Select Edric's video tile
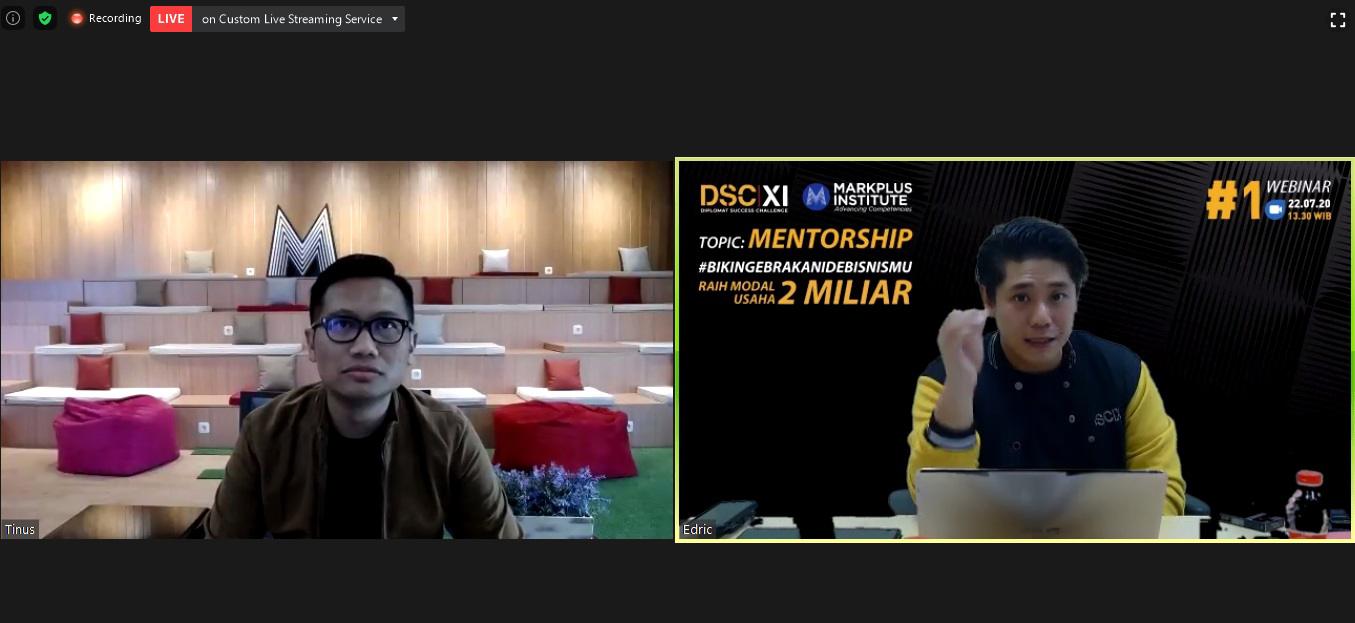 pos(1015,350)
